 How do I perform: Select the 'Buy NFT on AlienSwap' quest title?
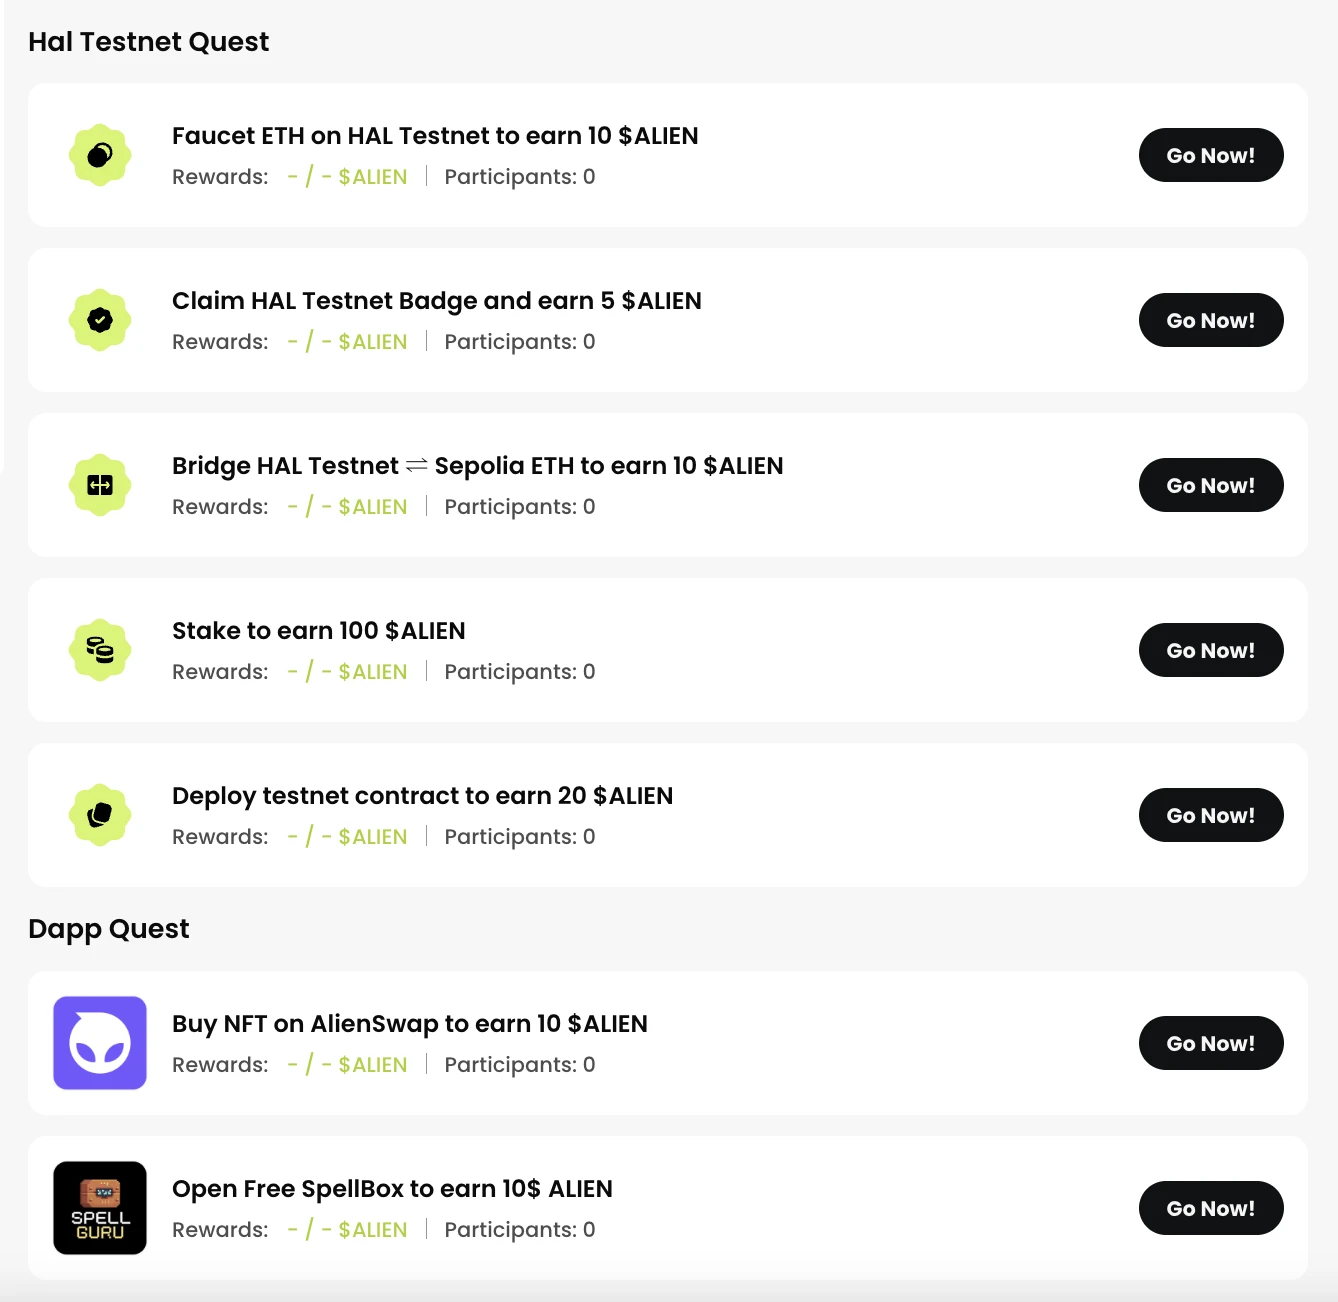(x=409, y=1024)
